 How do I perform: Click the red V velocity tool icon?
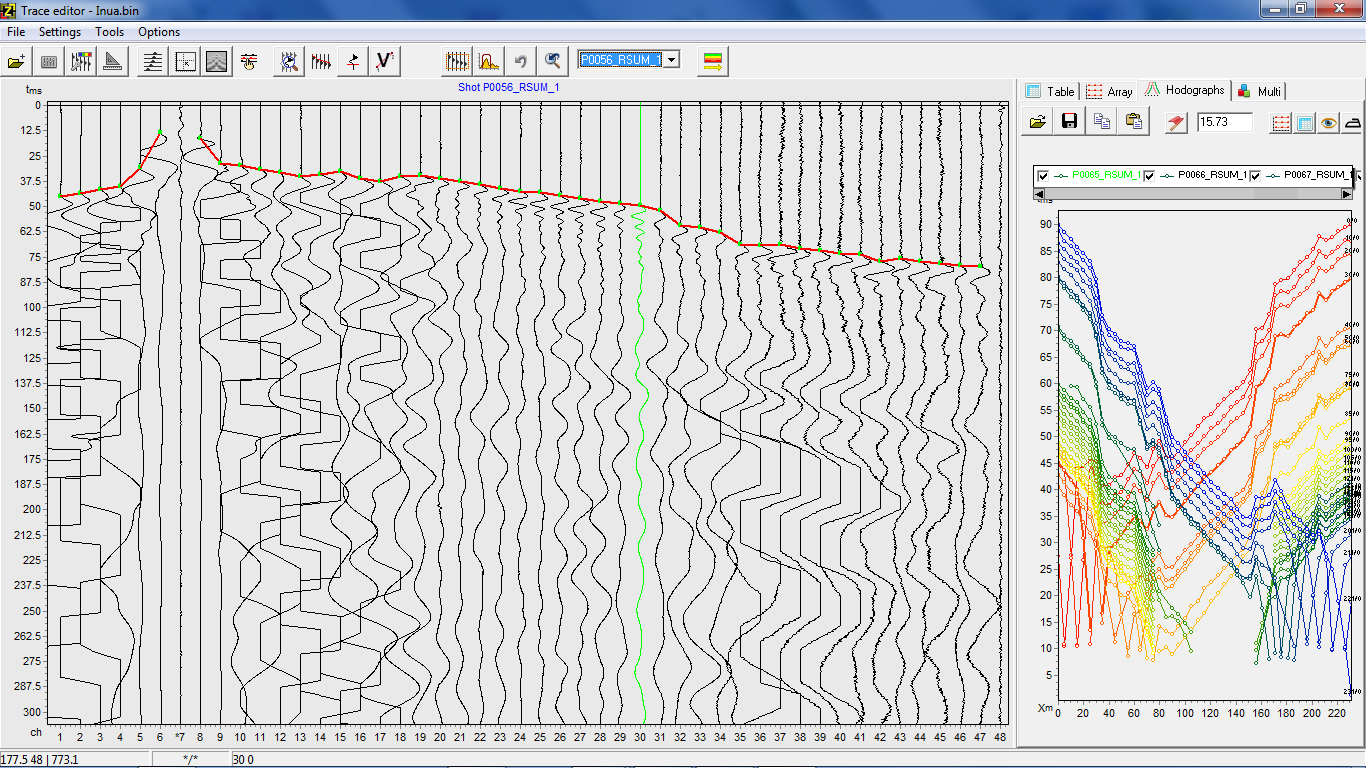click(384, 62)
